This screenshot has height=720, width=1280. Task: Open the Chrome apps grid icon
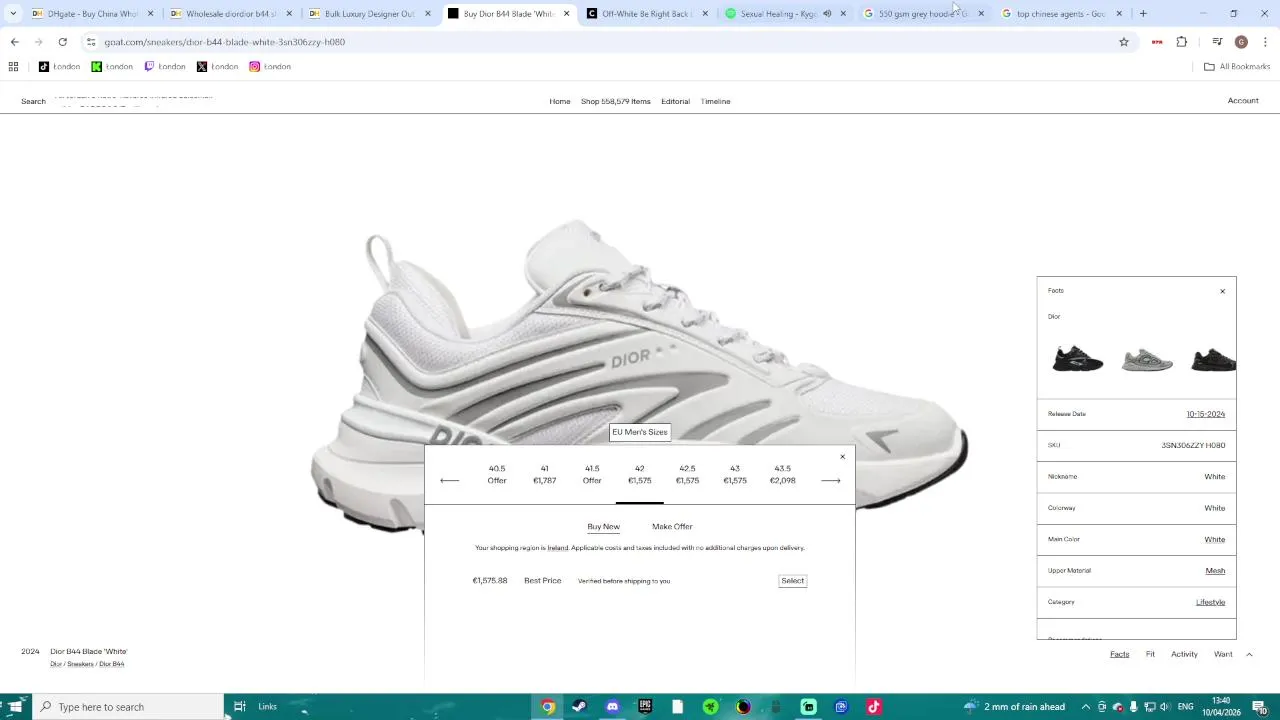(13, 67)
